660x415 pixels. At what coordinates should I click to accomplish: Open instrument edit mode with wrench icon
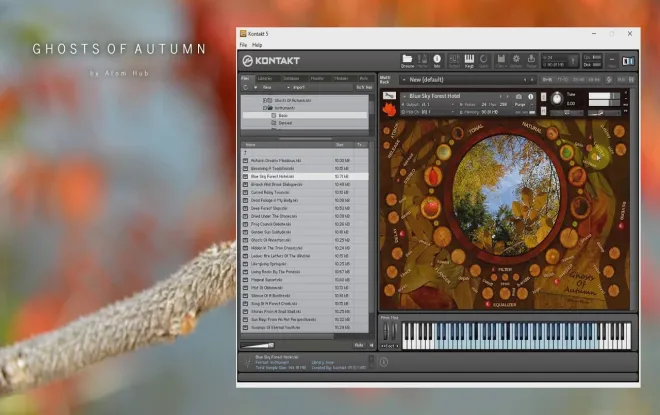coord(389,96)
